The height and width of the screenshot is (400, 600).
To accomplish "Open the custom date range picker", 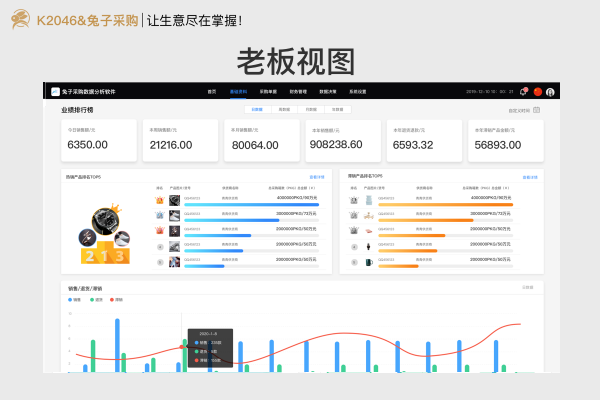I will (525, 110).
